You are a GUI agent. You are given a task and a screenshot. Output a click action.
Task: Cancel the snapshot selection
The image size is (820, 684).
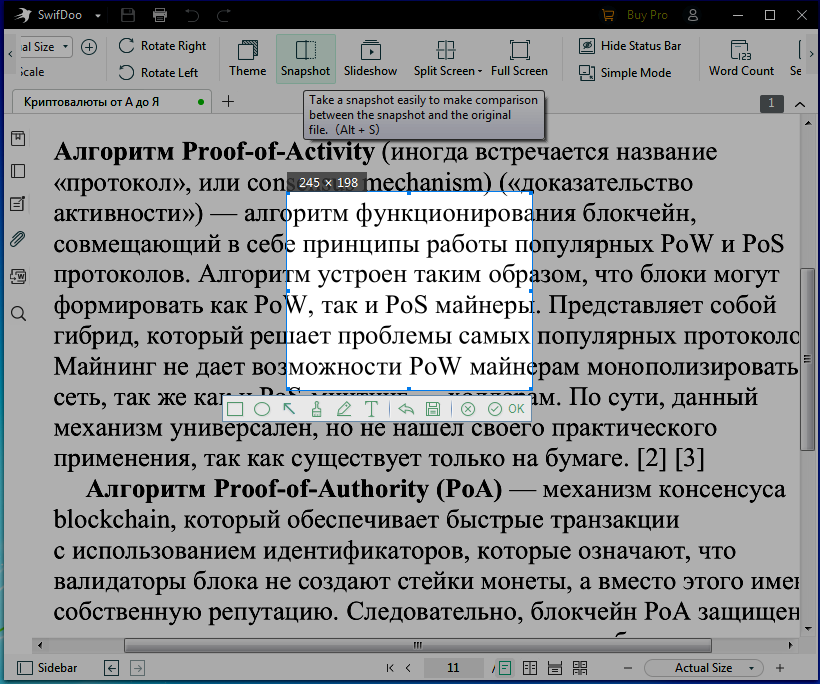pyautogui.click(x=467, y=409)
